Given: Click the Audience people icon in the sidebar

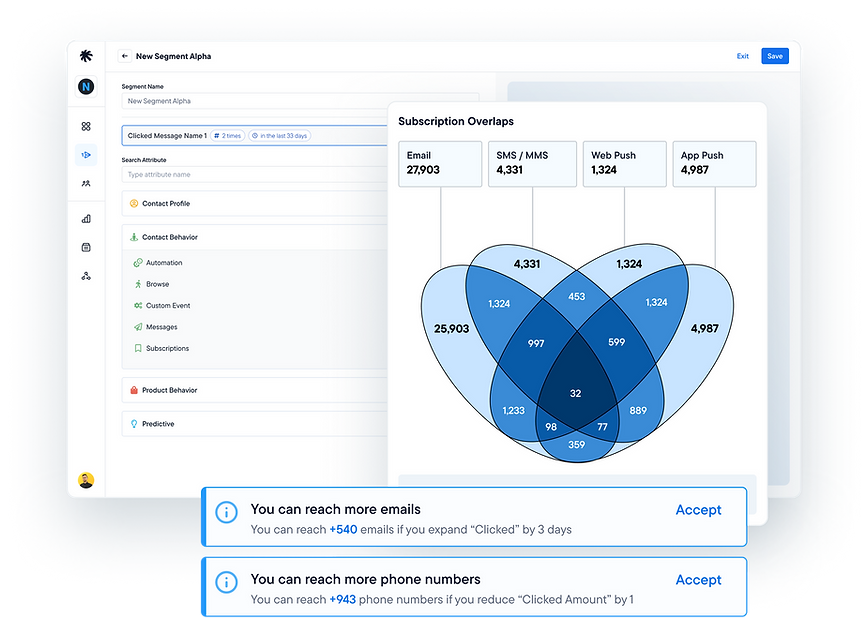Looking at the screenshot, I should [87, 183].
